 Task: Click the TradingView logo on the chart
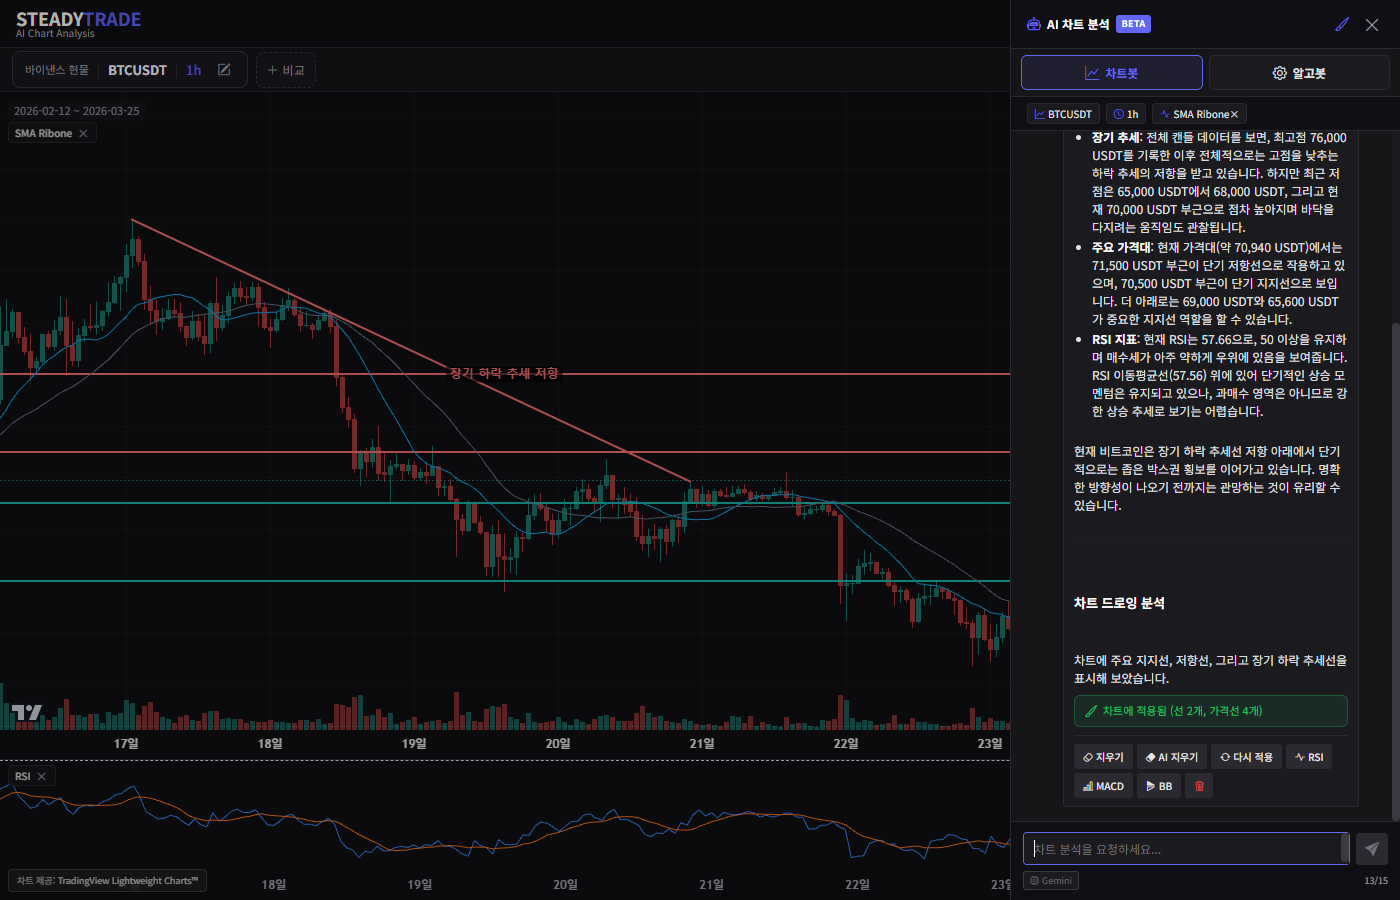(27, 712)
